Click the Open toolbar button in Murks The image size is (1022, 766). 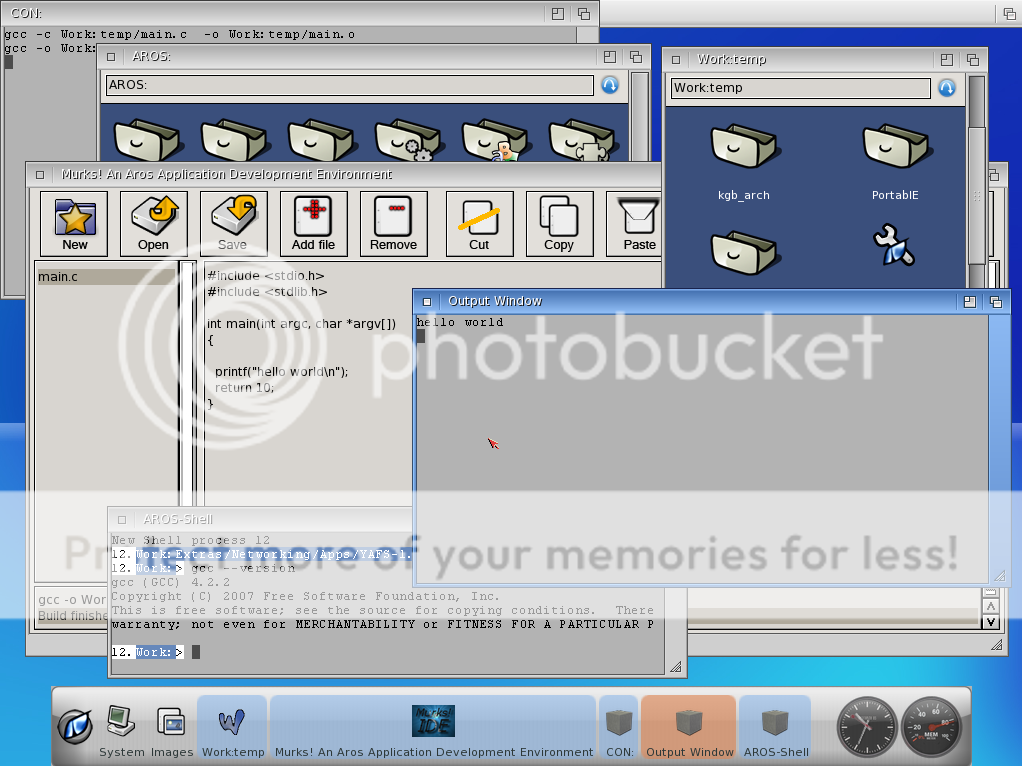click(153, 224)
